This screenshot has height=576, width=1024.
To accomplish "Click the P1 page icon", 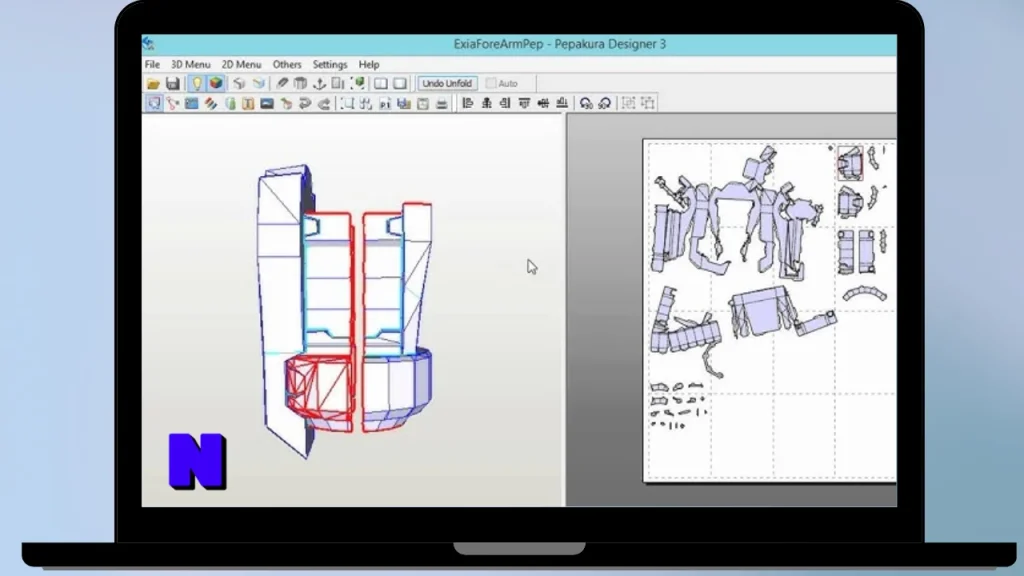I will [x=385, y=103].
